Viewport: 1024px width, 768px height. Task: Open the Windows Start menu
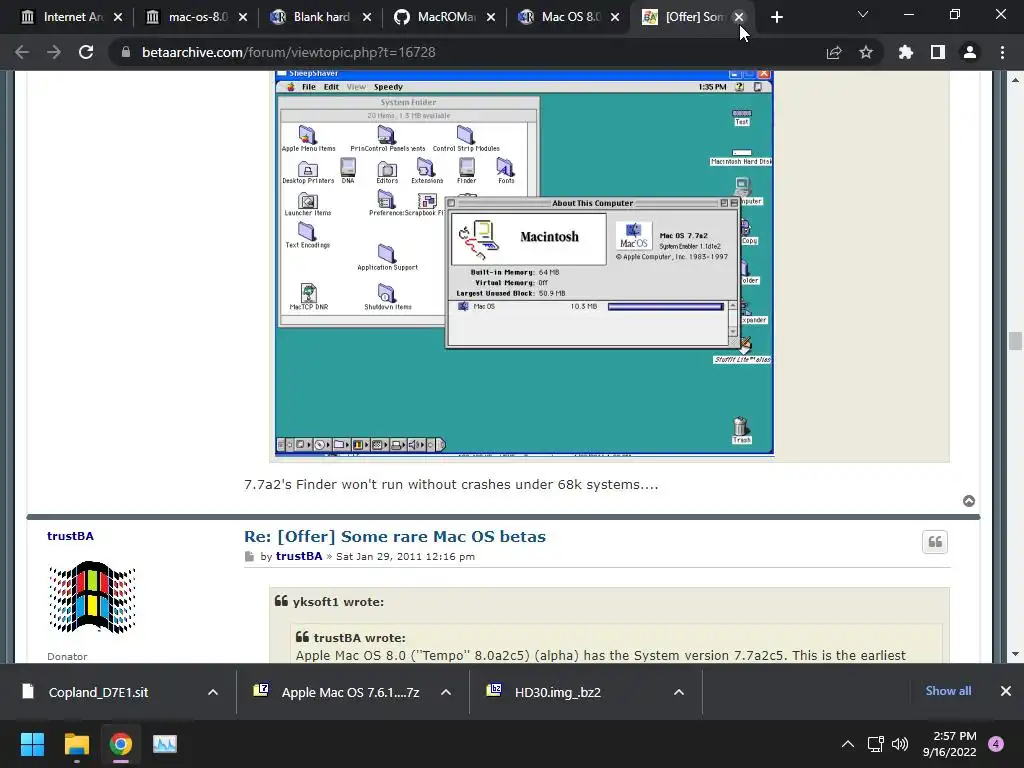click(32, 744)
